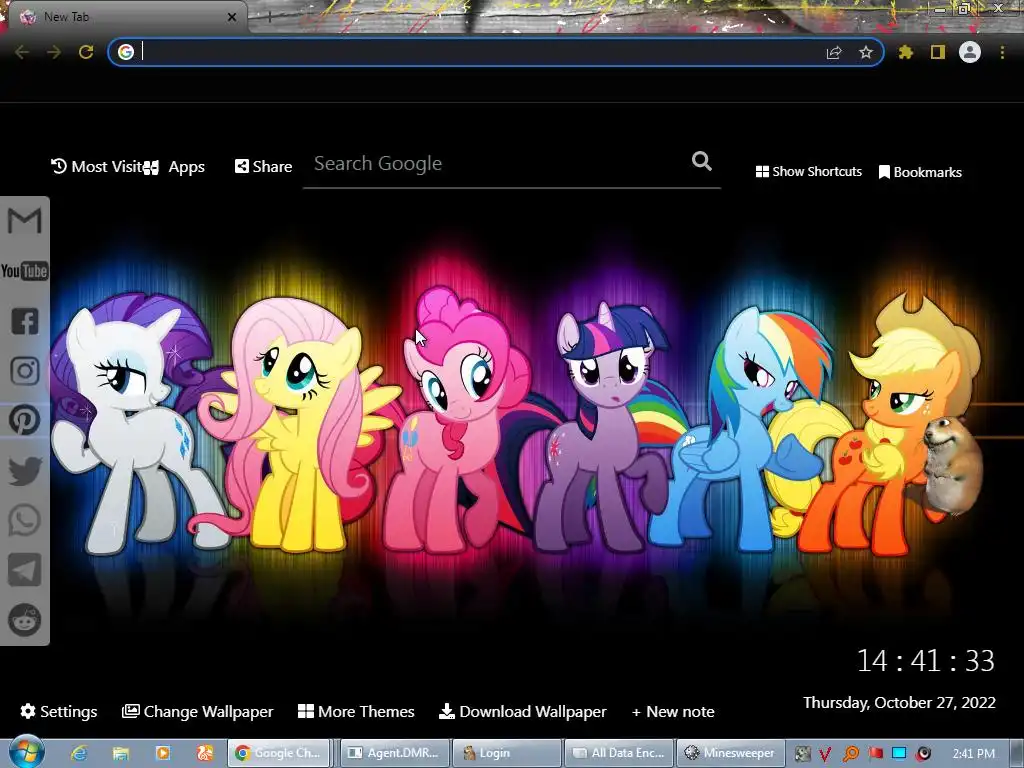Open Gmail from the sidebar

click(24, 221)
